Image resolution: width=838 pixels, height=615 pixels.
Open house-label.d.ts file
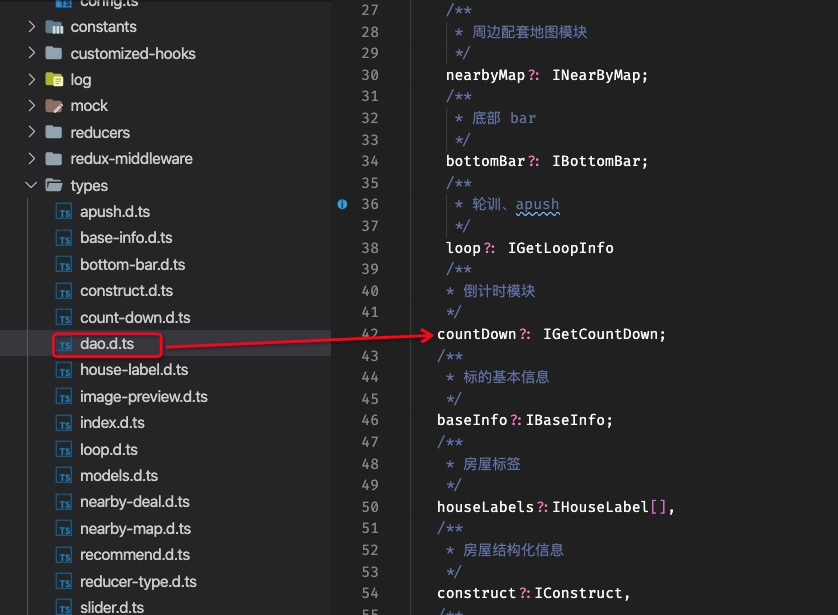click(134, 370)
